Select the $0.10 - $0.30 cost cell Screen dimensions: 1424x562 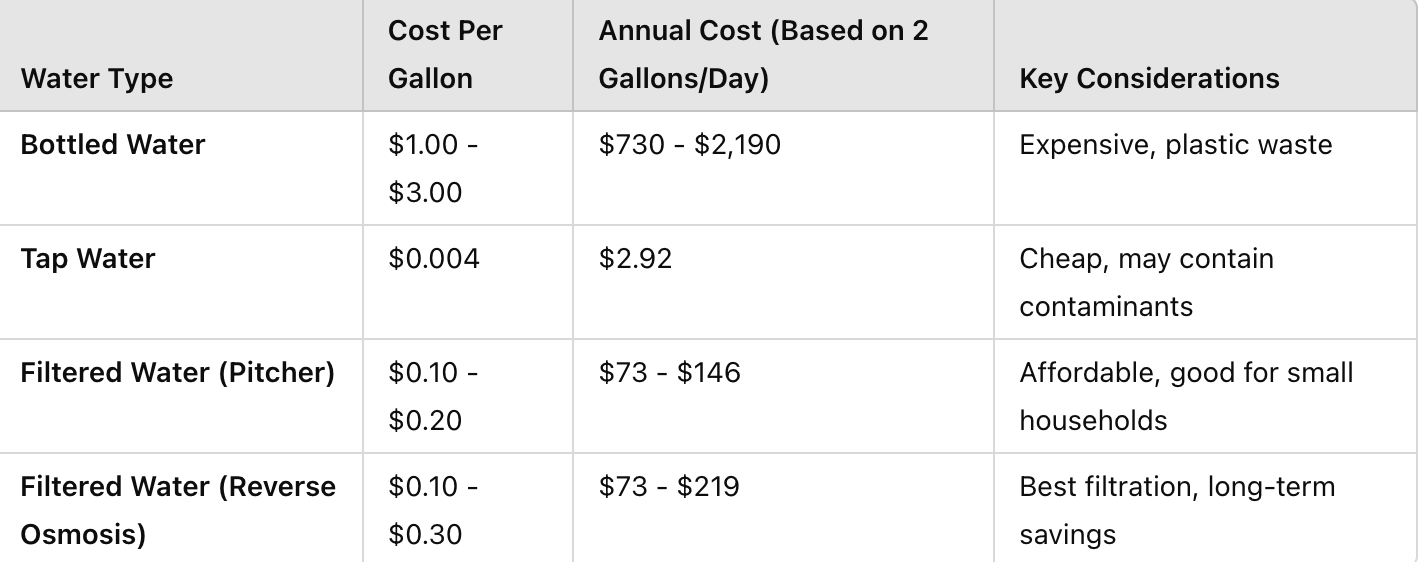pos(433,510)
